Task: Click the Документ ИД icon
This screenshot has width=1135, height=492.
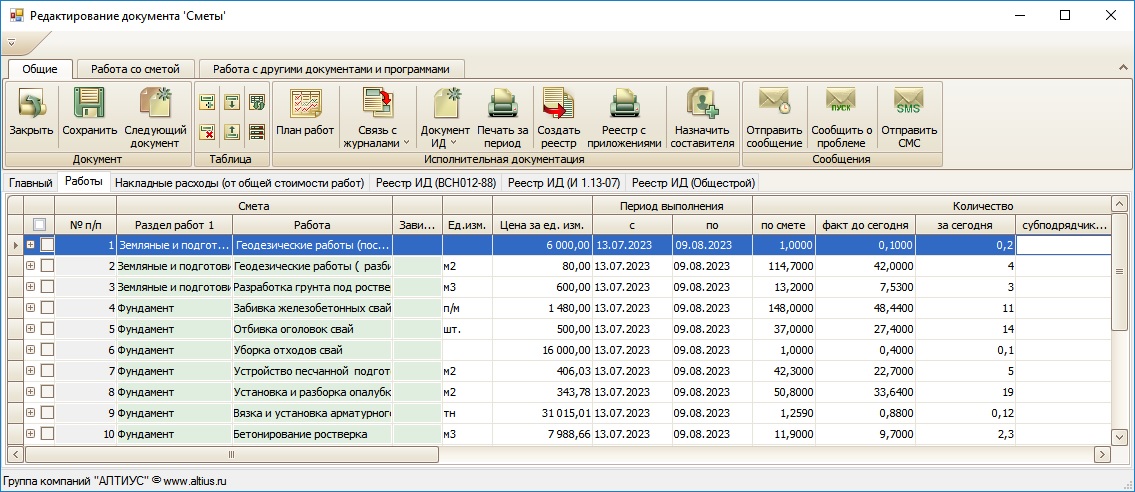Action: (x=447, y=103)
